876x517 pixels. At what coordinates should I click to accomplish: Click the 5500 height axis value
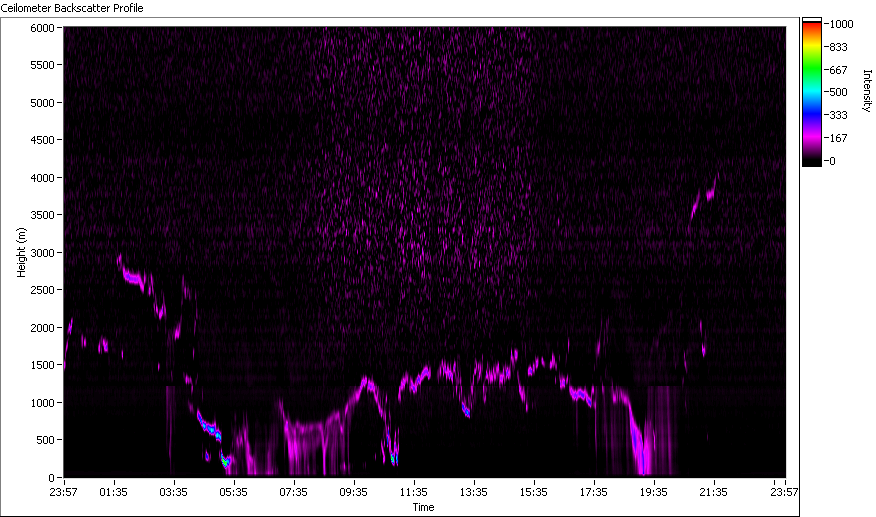(42, 65)
